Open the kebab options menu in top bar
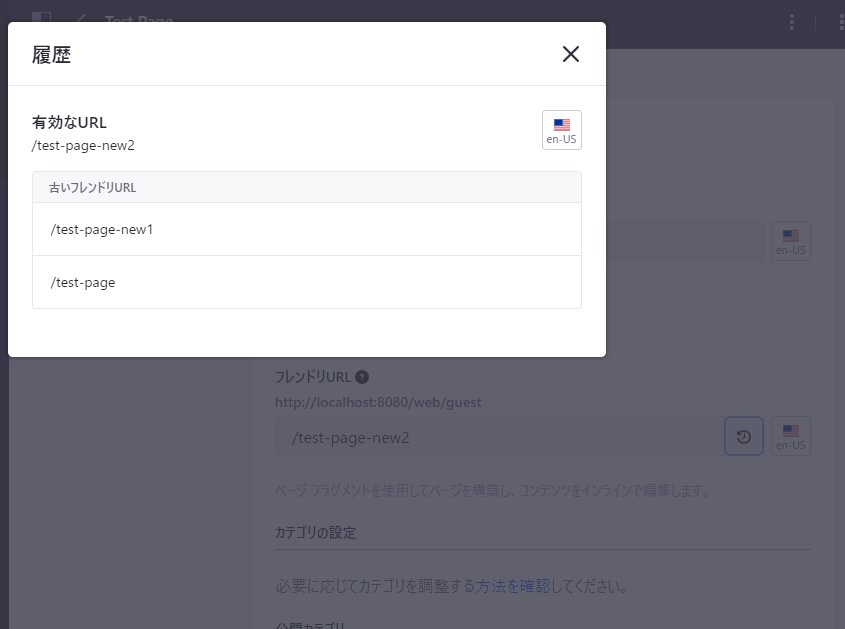The height and width of the screenshot is (629, 845). [x=792, y=21]
